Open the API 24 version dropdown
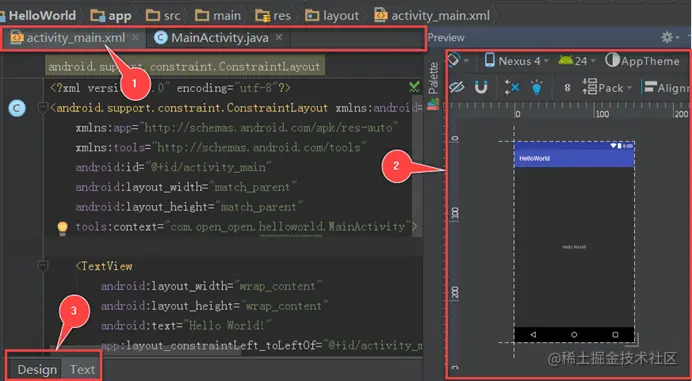 click(576, 60)
